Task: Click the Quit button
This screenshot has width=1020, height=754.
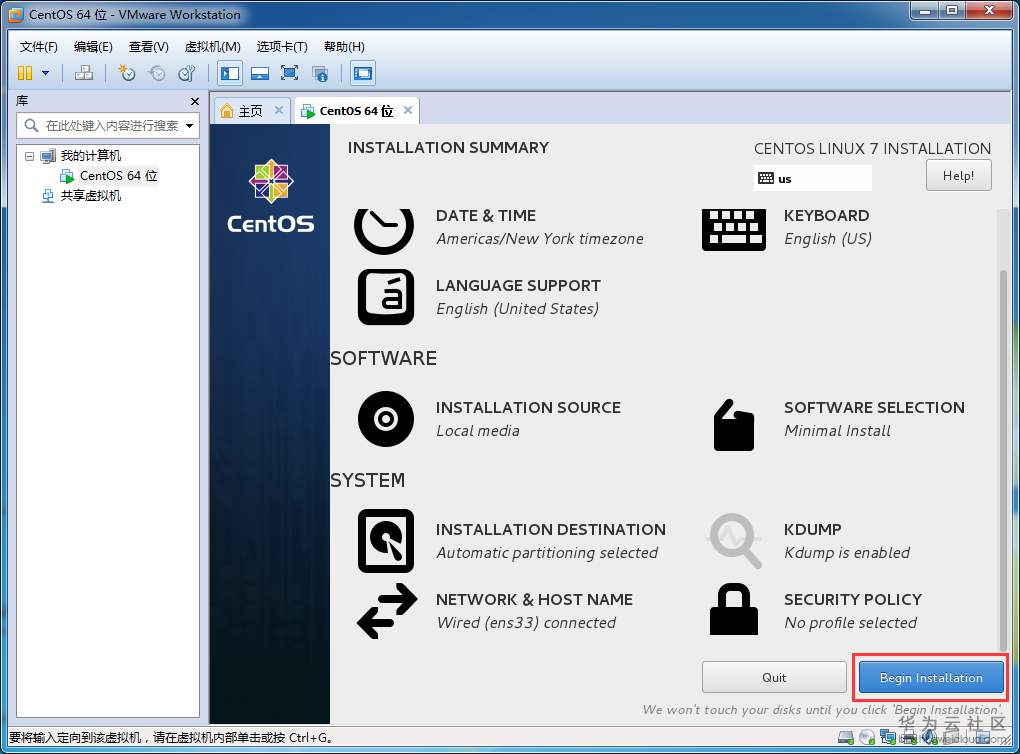Action: (774, 677)
